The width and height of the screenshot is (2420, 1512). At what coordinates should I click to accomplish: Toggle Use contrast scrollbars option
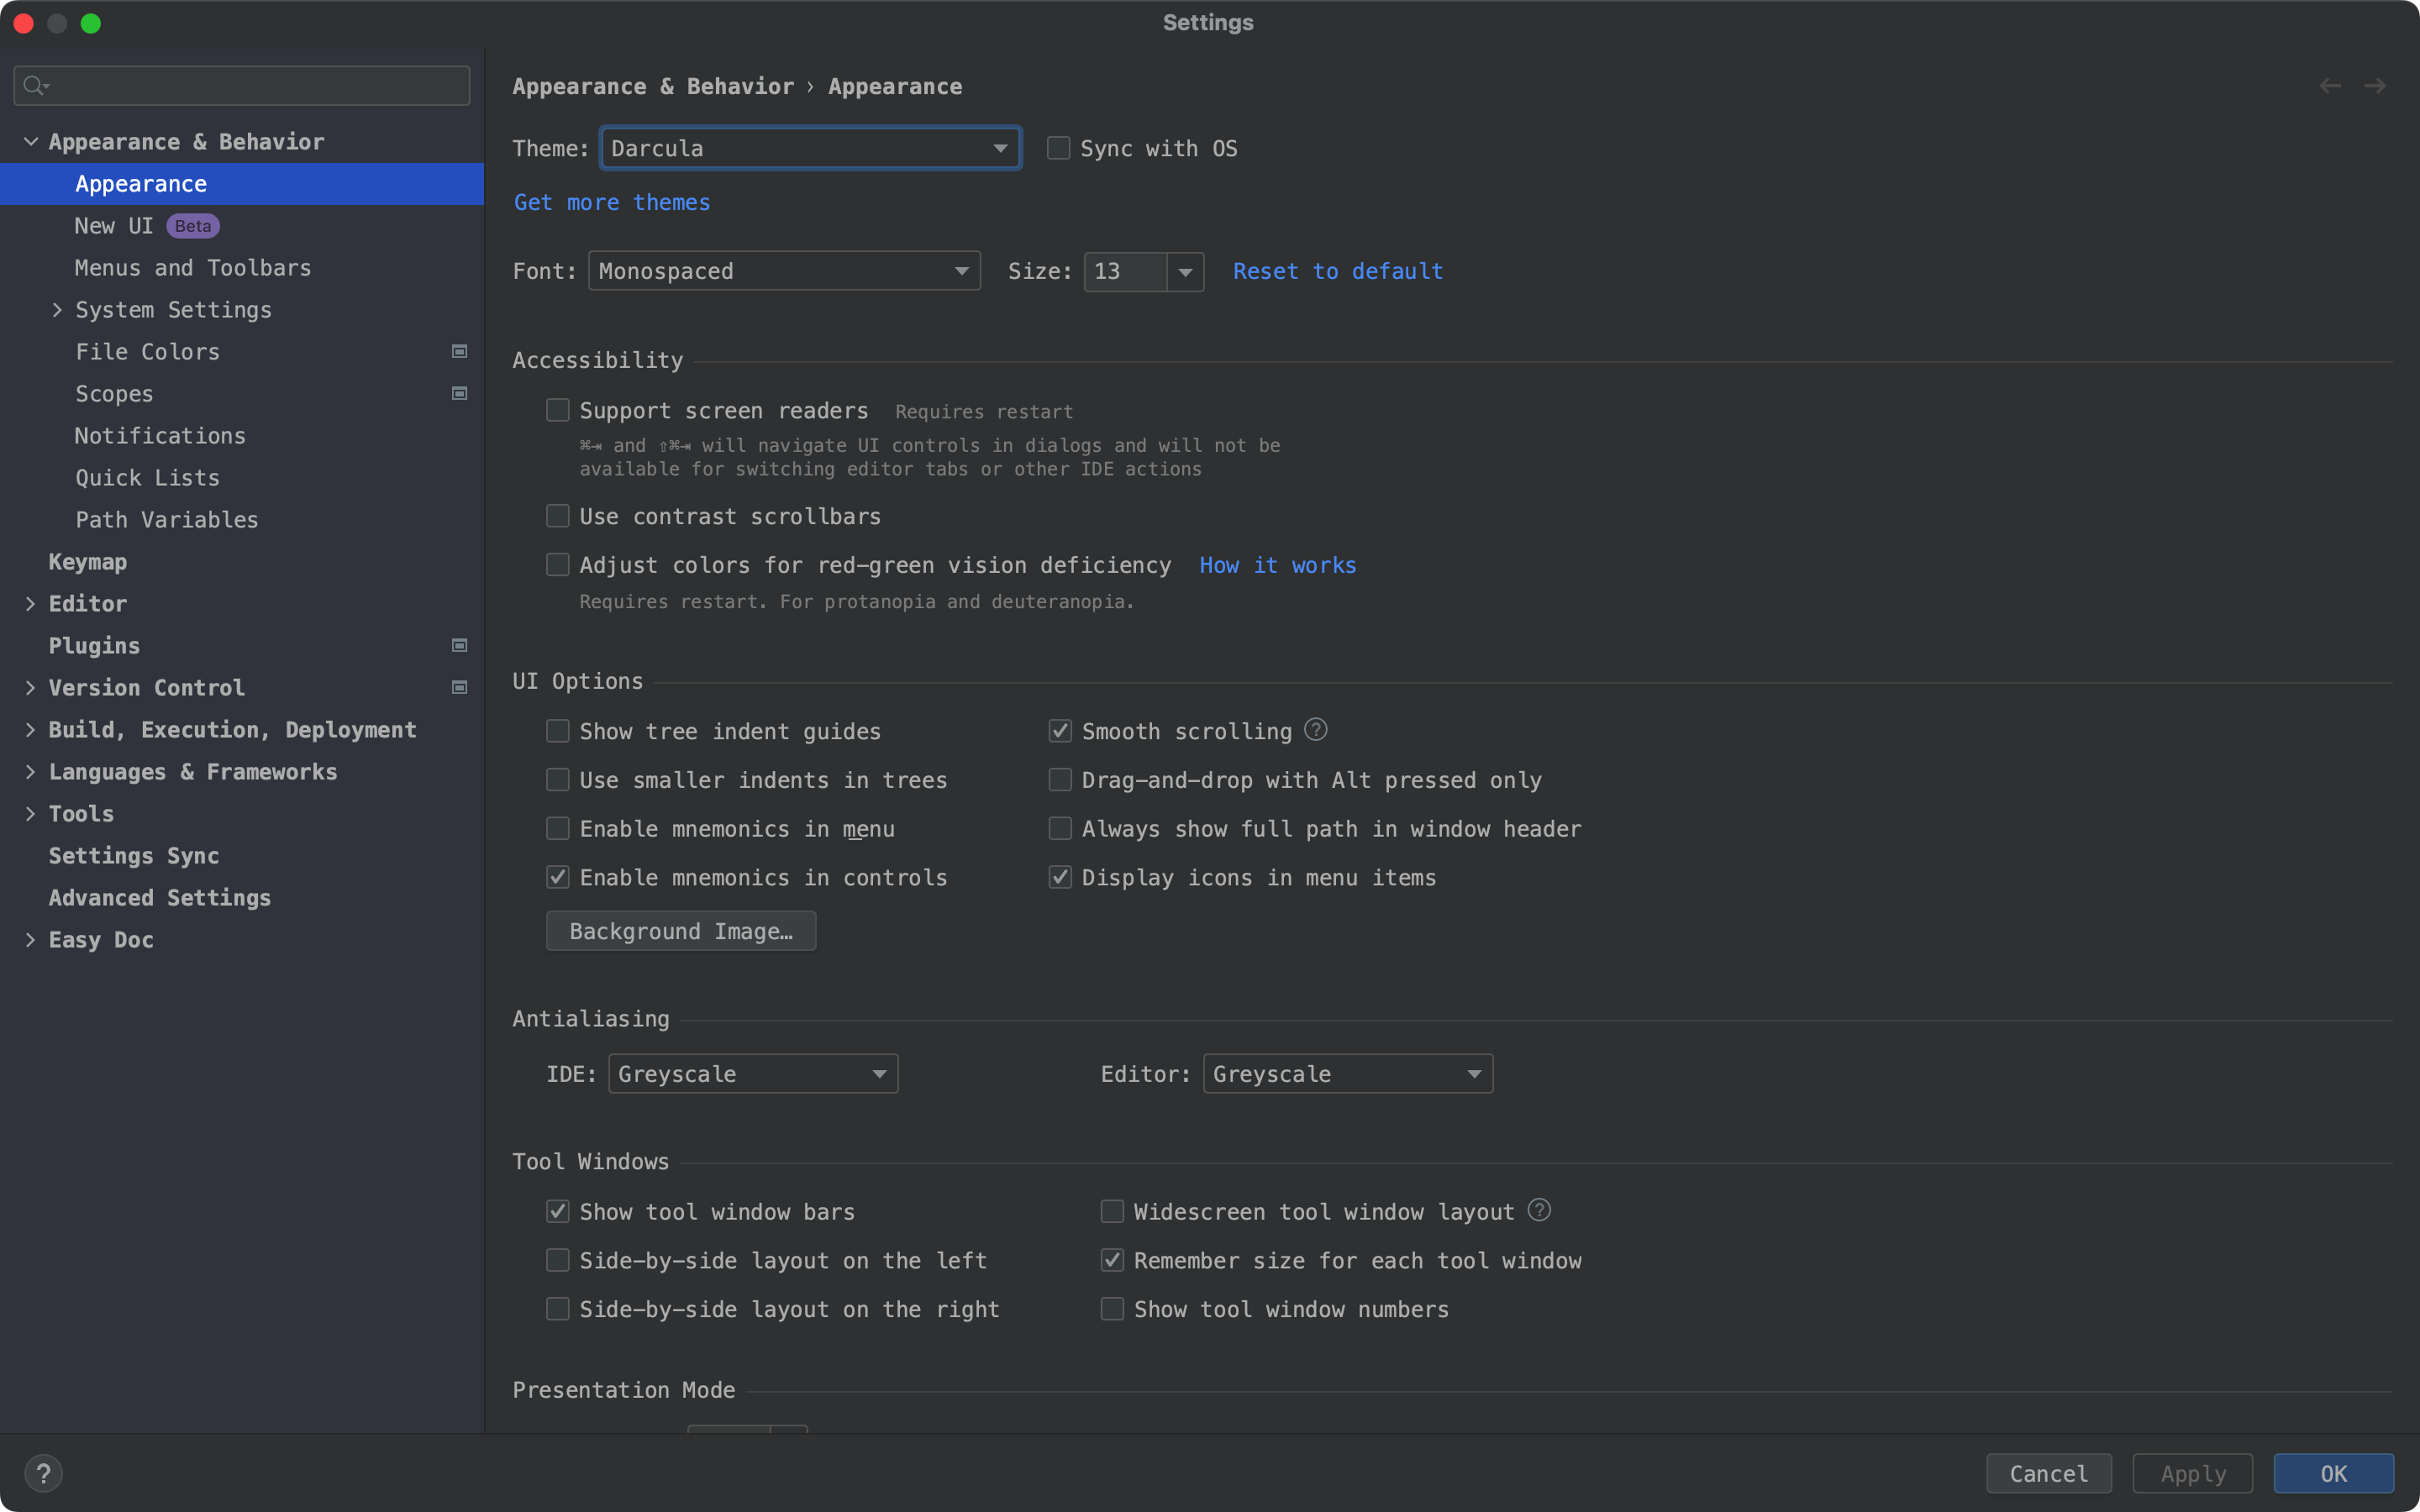coord(557,516)
